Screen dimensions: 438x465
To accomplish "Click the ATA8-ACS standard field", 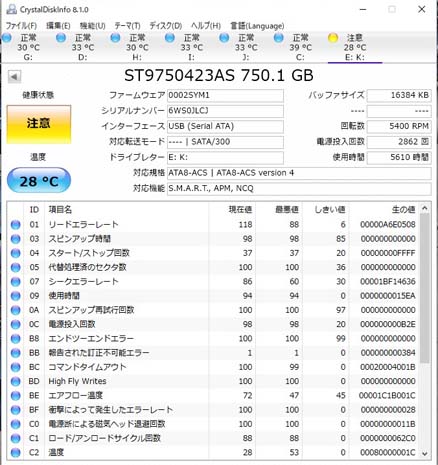I will (299, 173).
